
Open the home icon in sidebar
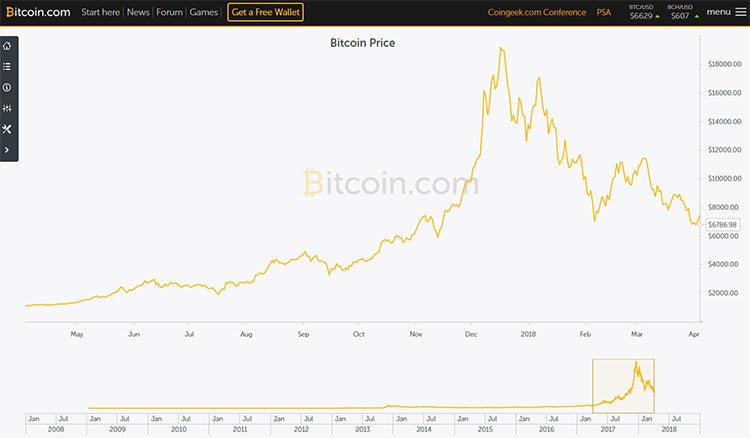pos(7,46)
